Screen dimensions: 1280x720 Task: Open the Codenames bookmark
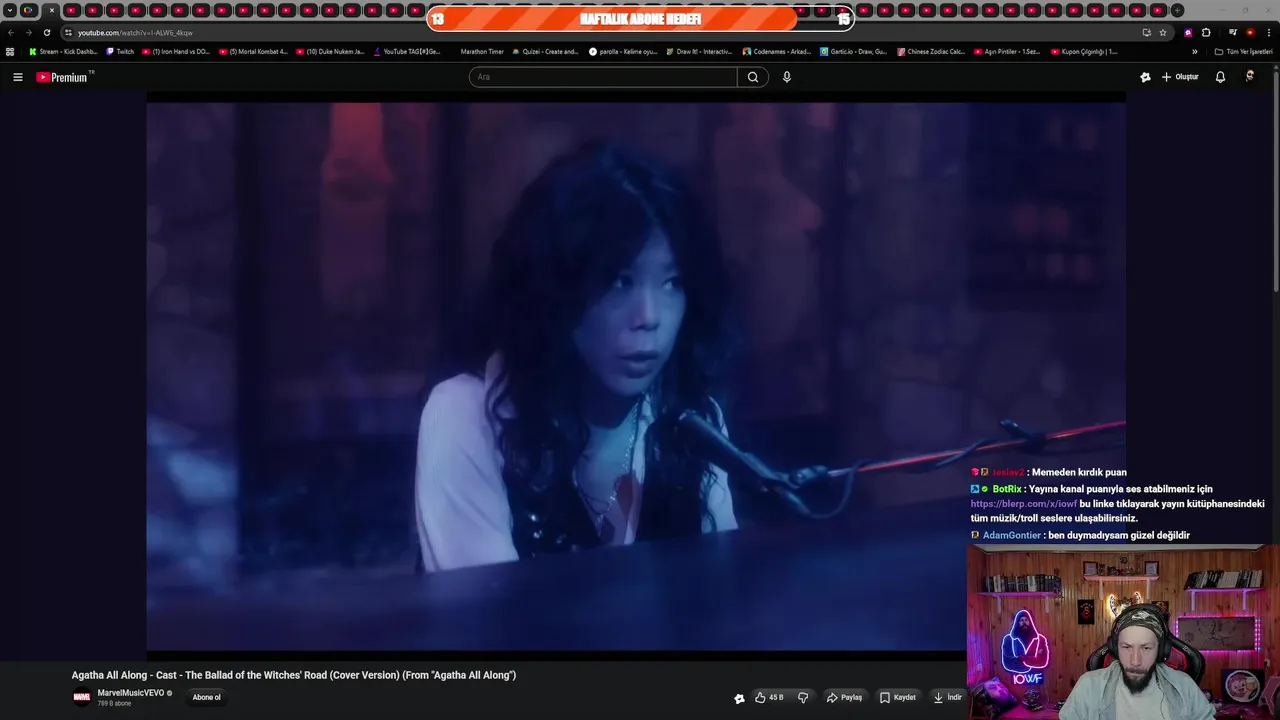click(x=777, y=51)
